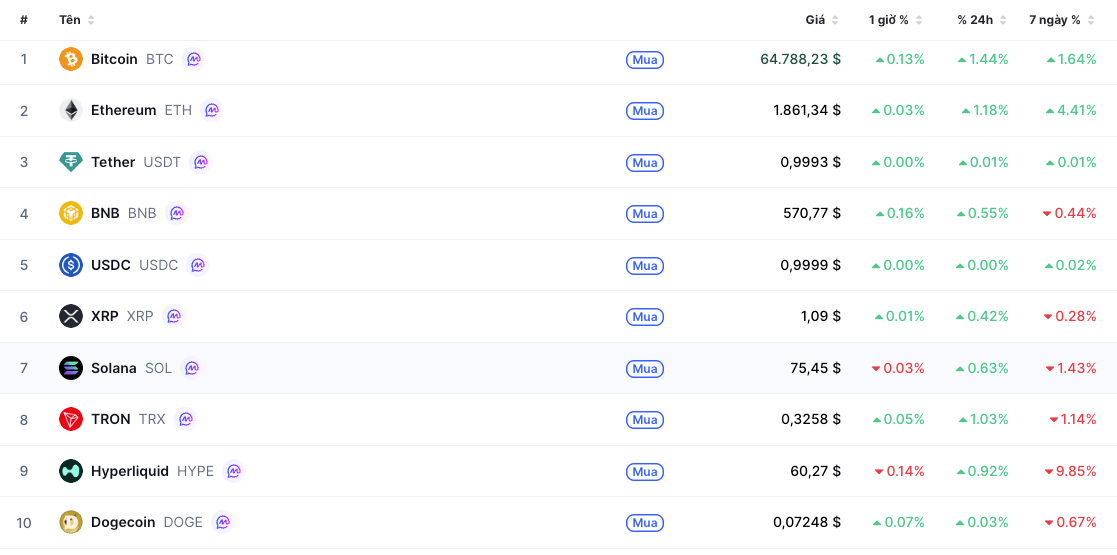Click the TRON price 0,3258 $
This screenshot has height=555, width=1117.
(x=811, y=420)
